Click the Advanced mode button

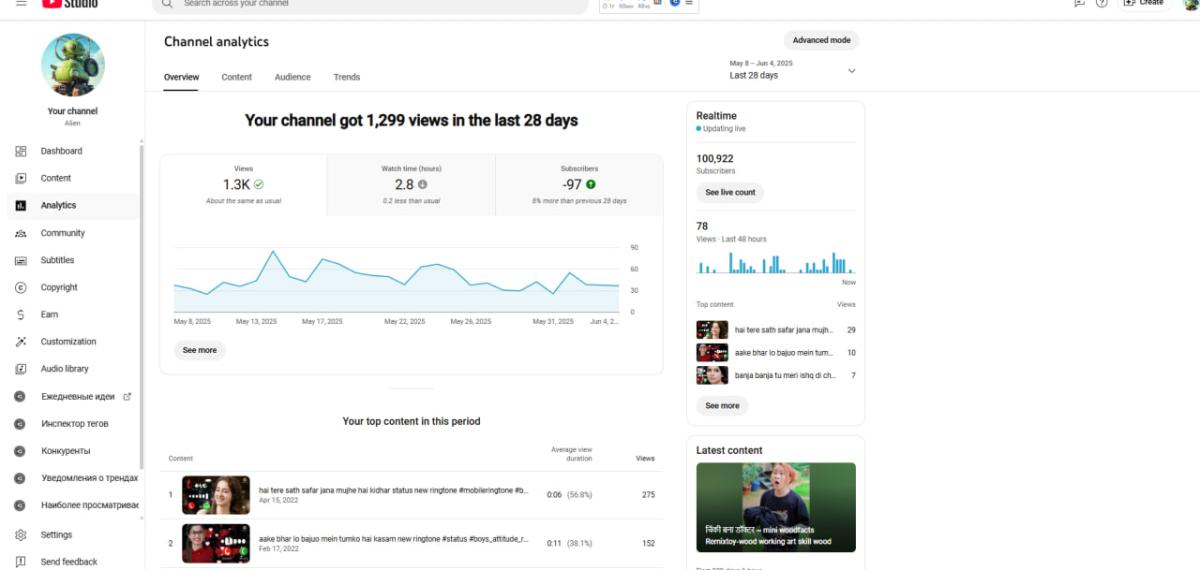point(821,40)
